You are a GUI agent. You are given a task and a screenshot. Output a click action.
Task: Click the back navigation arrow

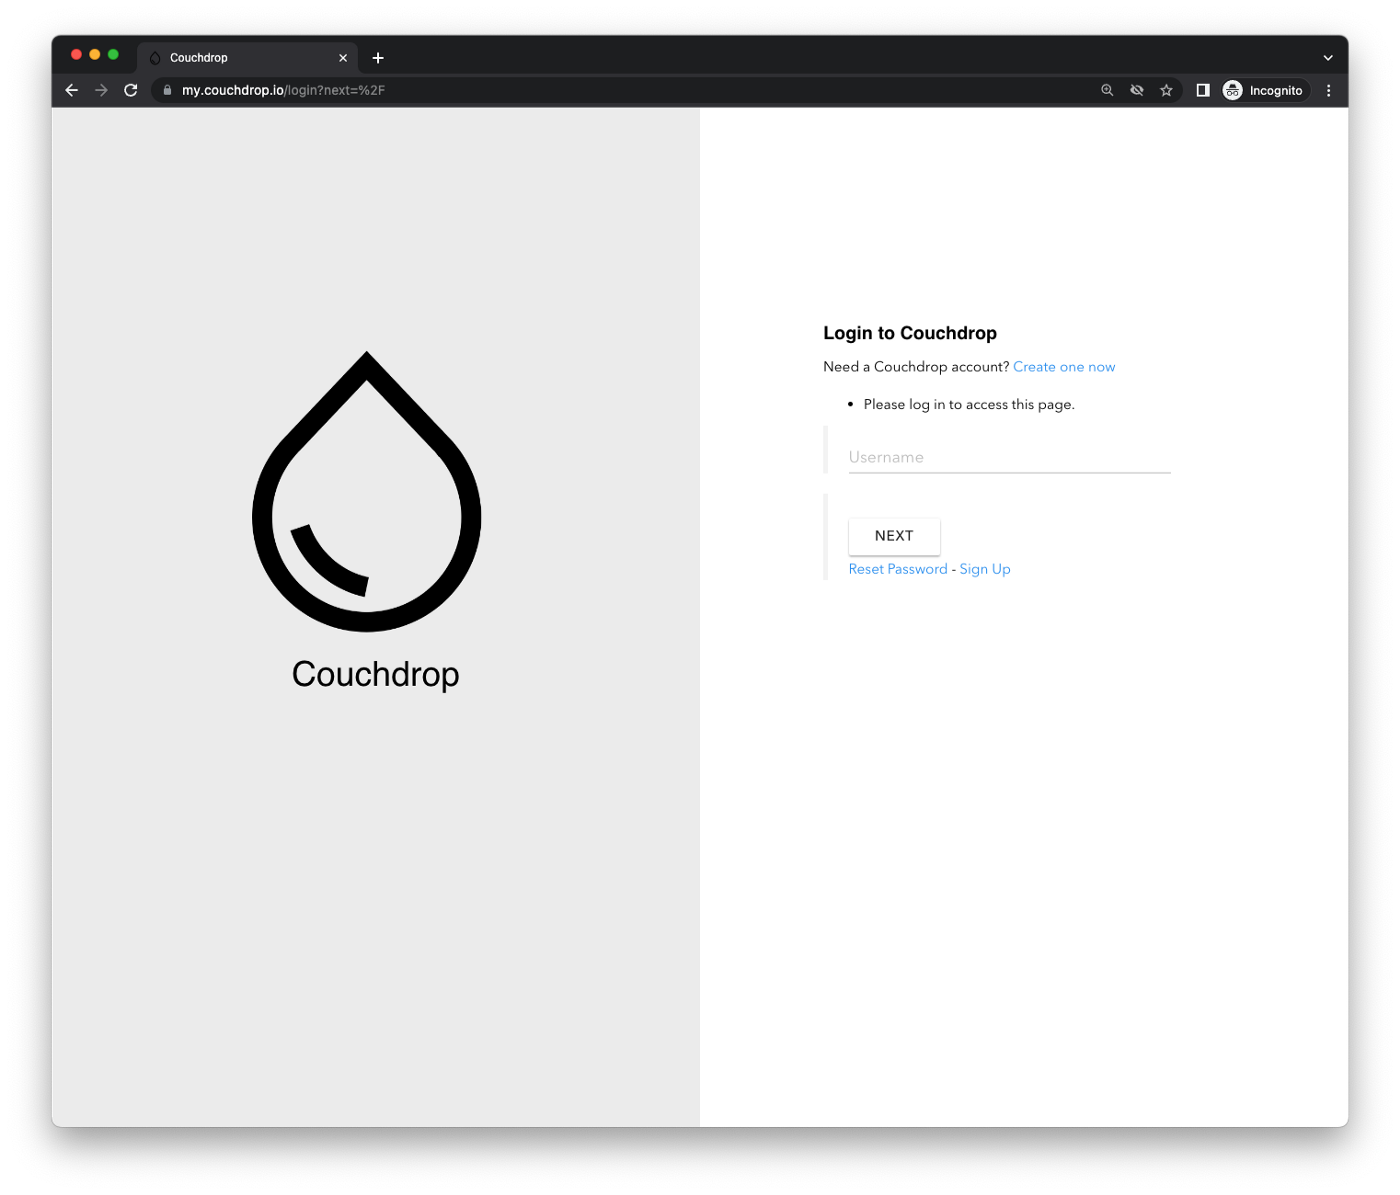tap(71, 90)
